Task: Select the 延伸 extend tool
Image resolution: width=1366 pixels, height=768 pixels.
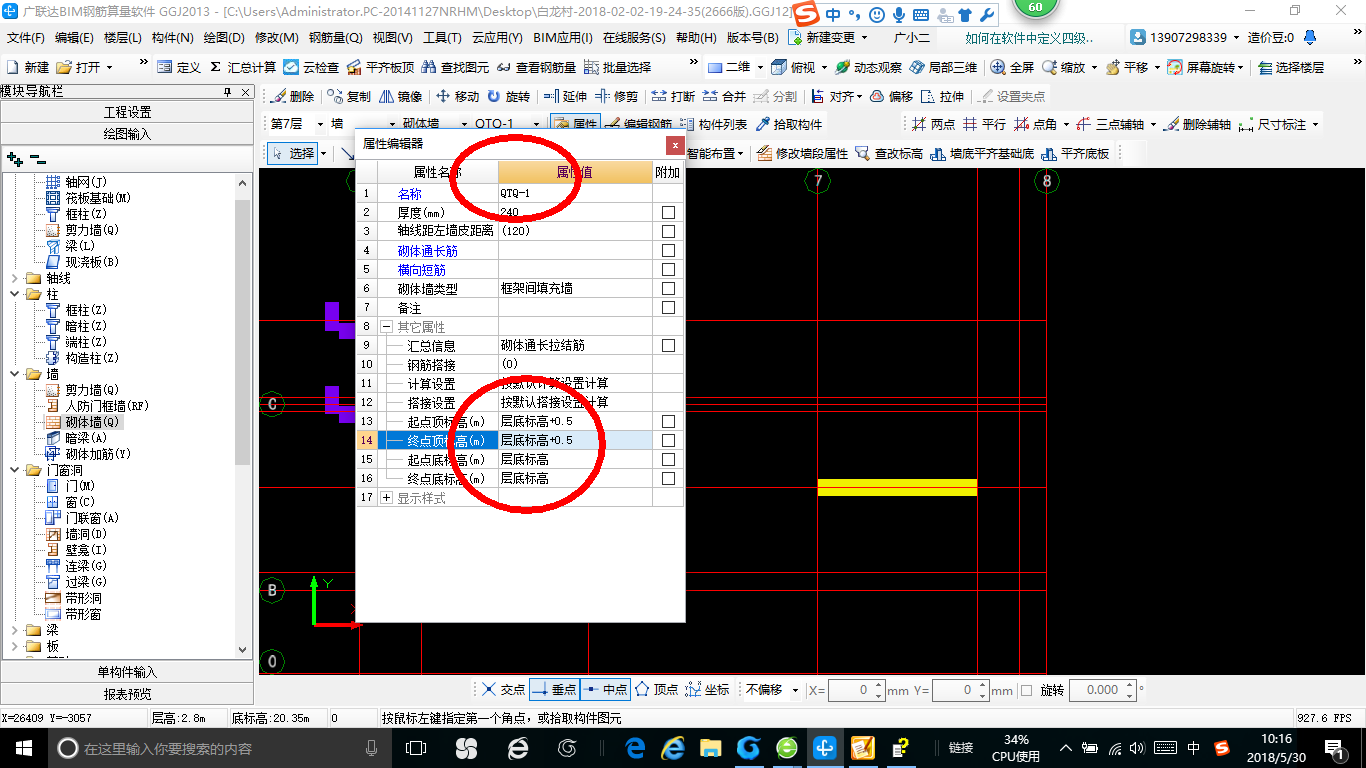Action: 565,96
